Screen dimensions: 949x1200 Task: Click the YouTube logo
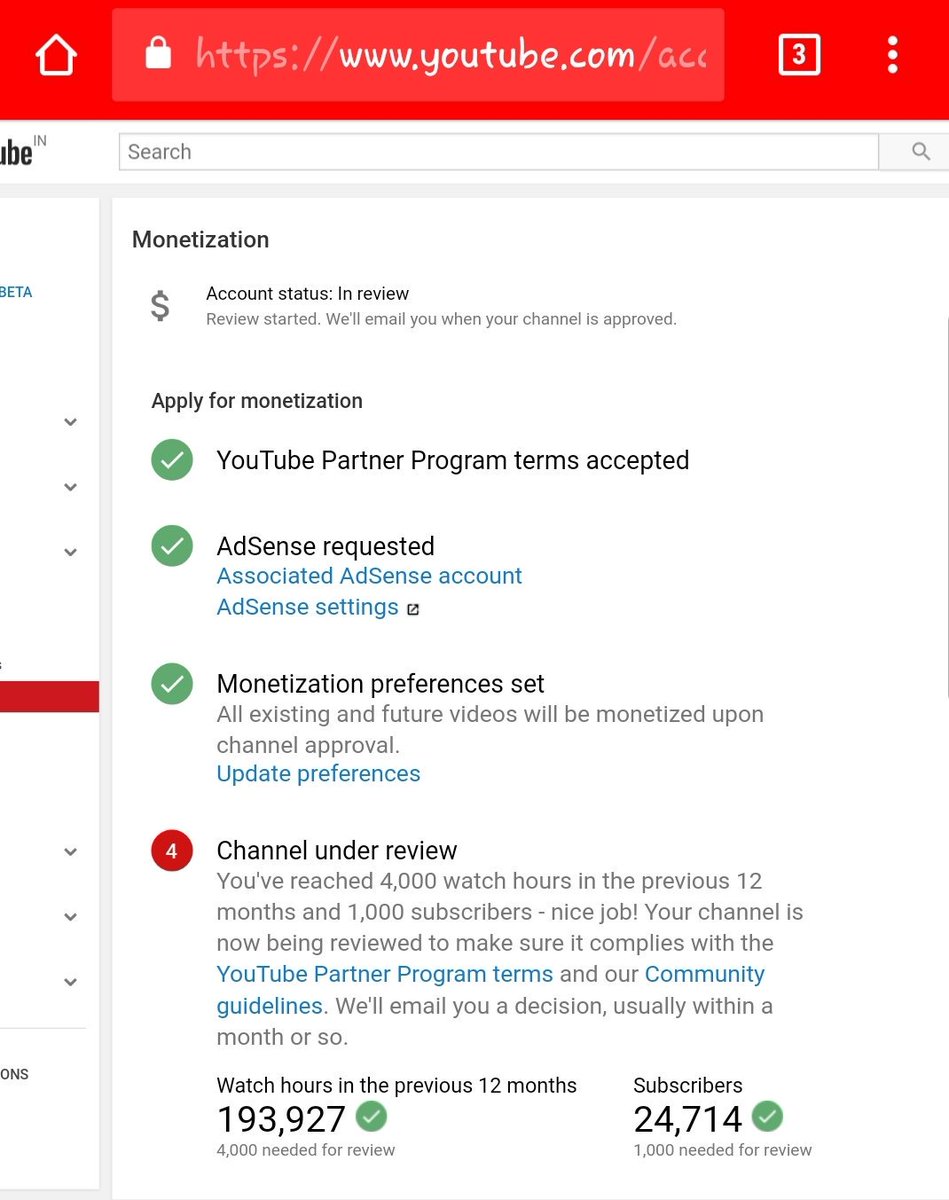click(x=22, y=151)
